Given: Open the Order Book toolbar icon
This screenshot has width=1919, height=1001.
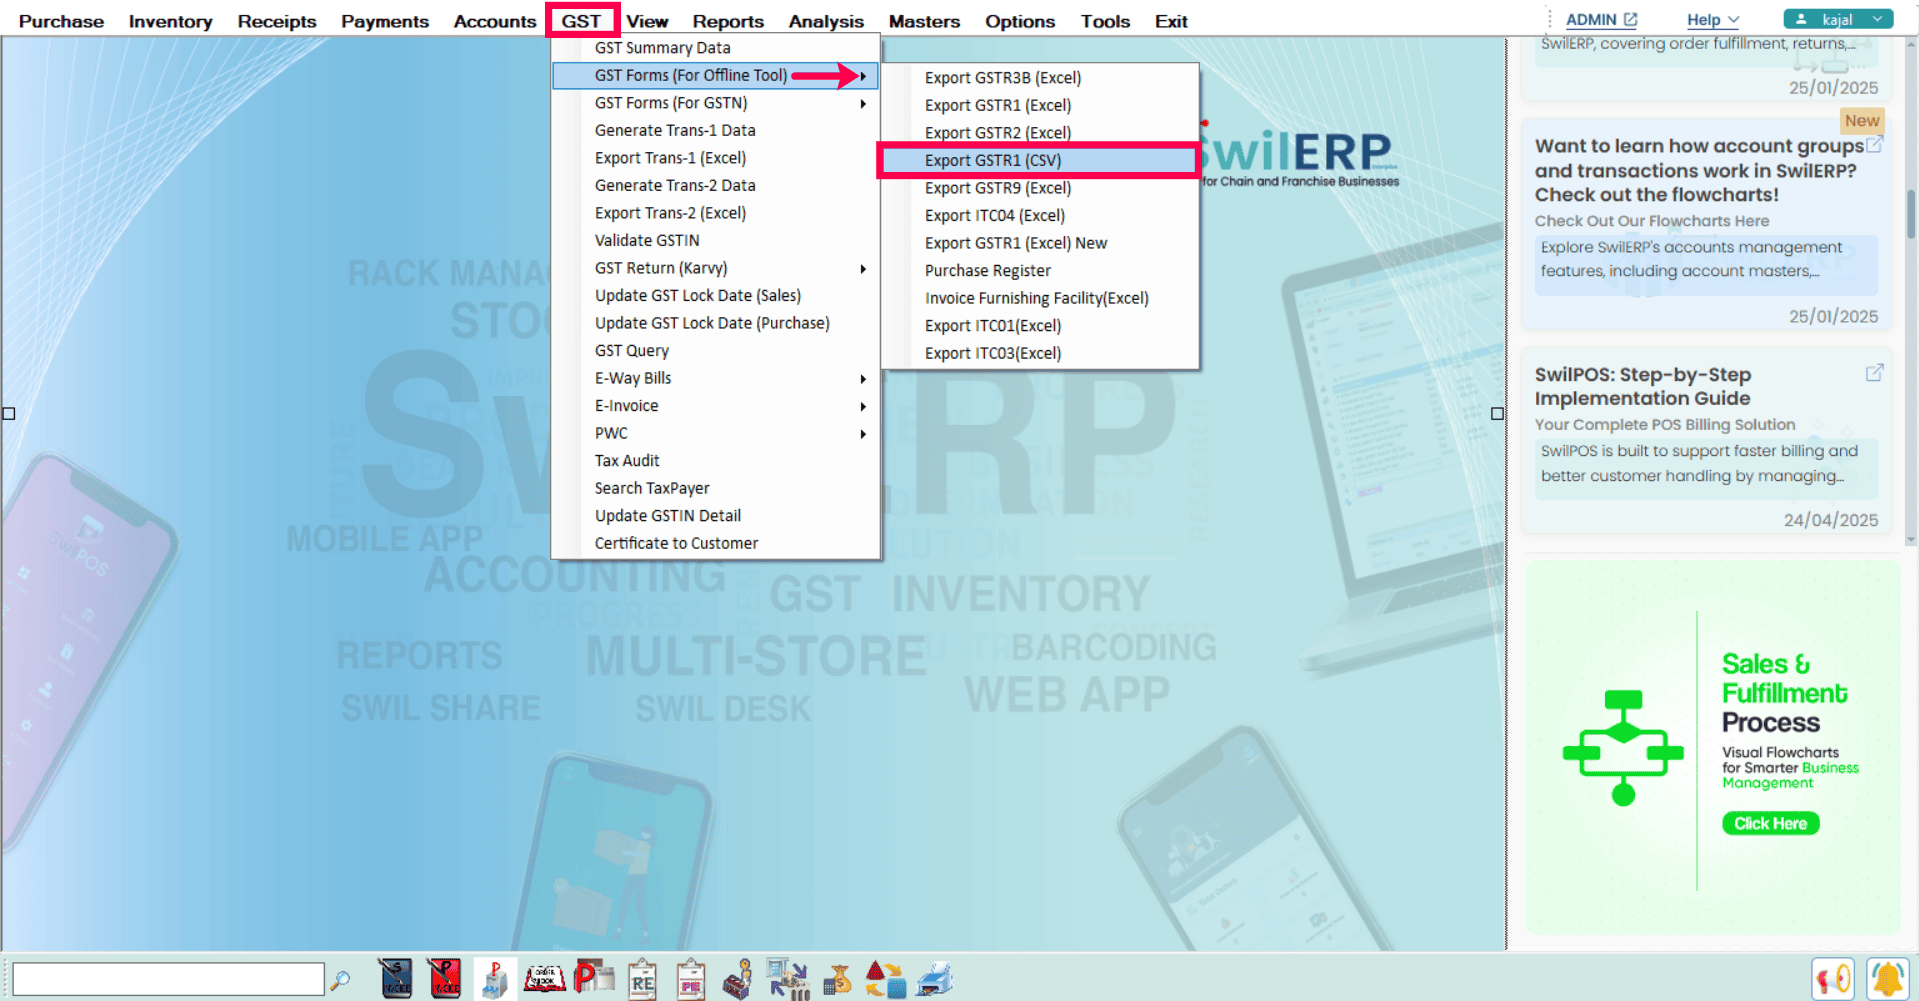Looking at the screenshot, I should click(x=545, y=978).
